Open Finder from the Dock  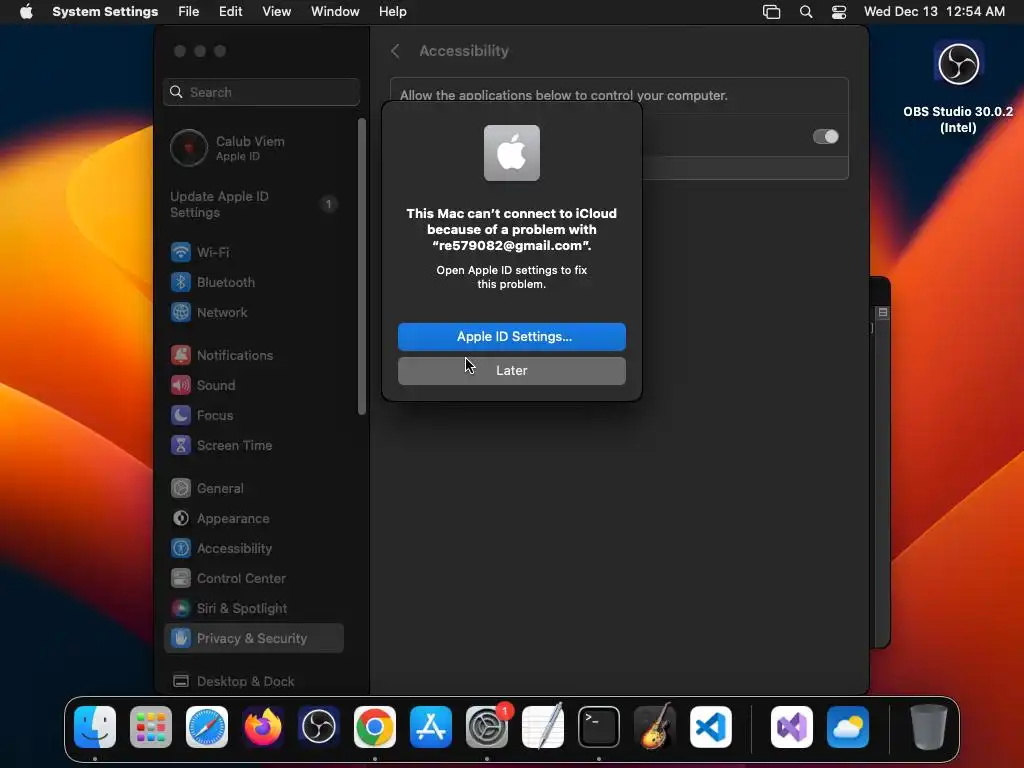point(95,727)
